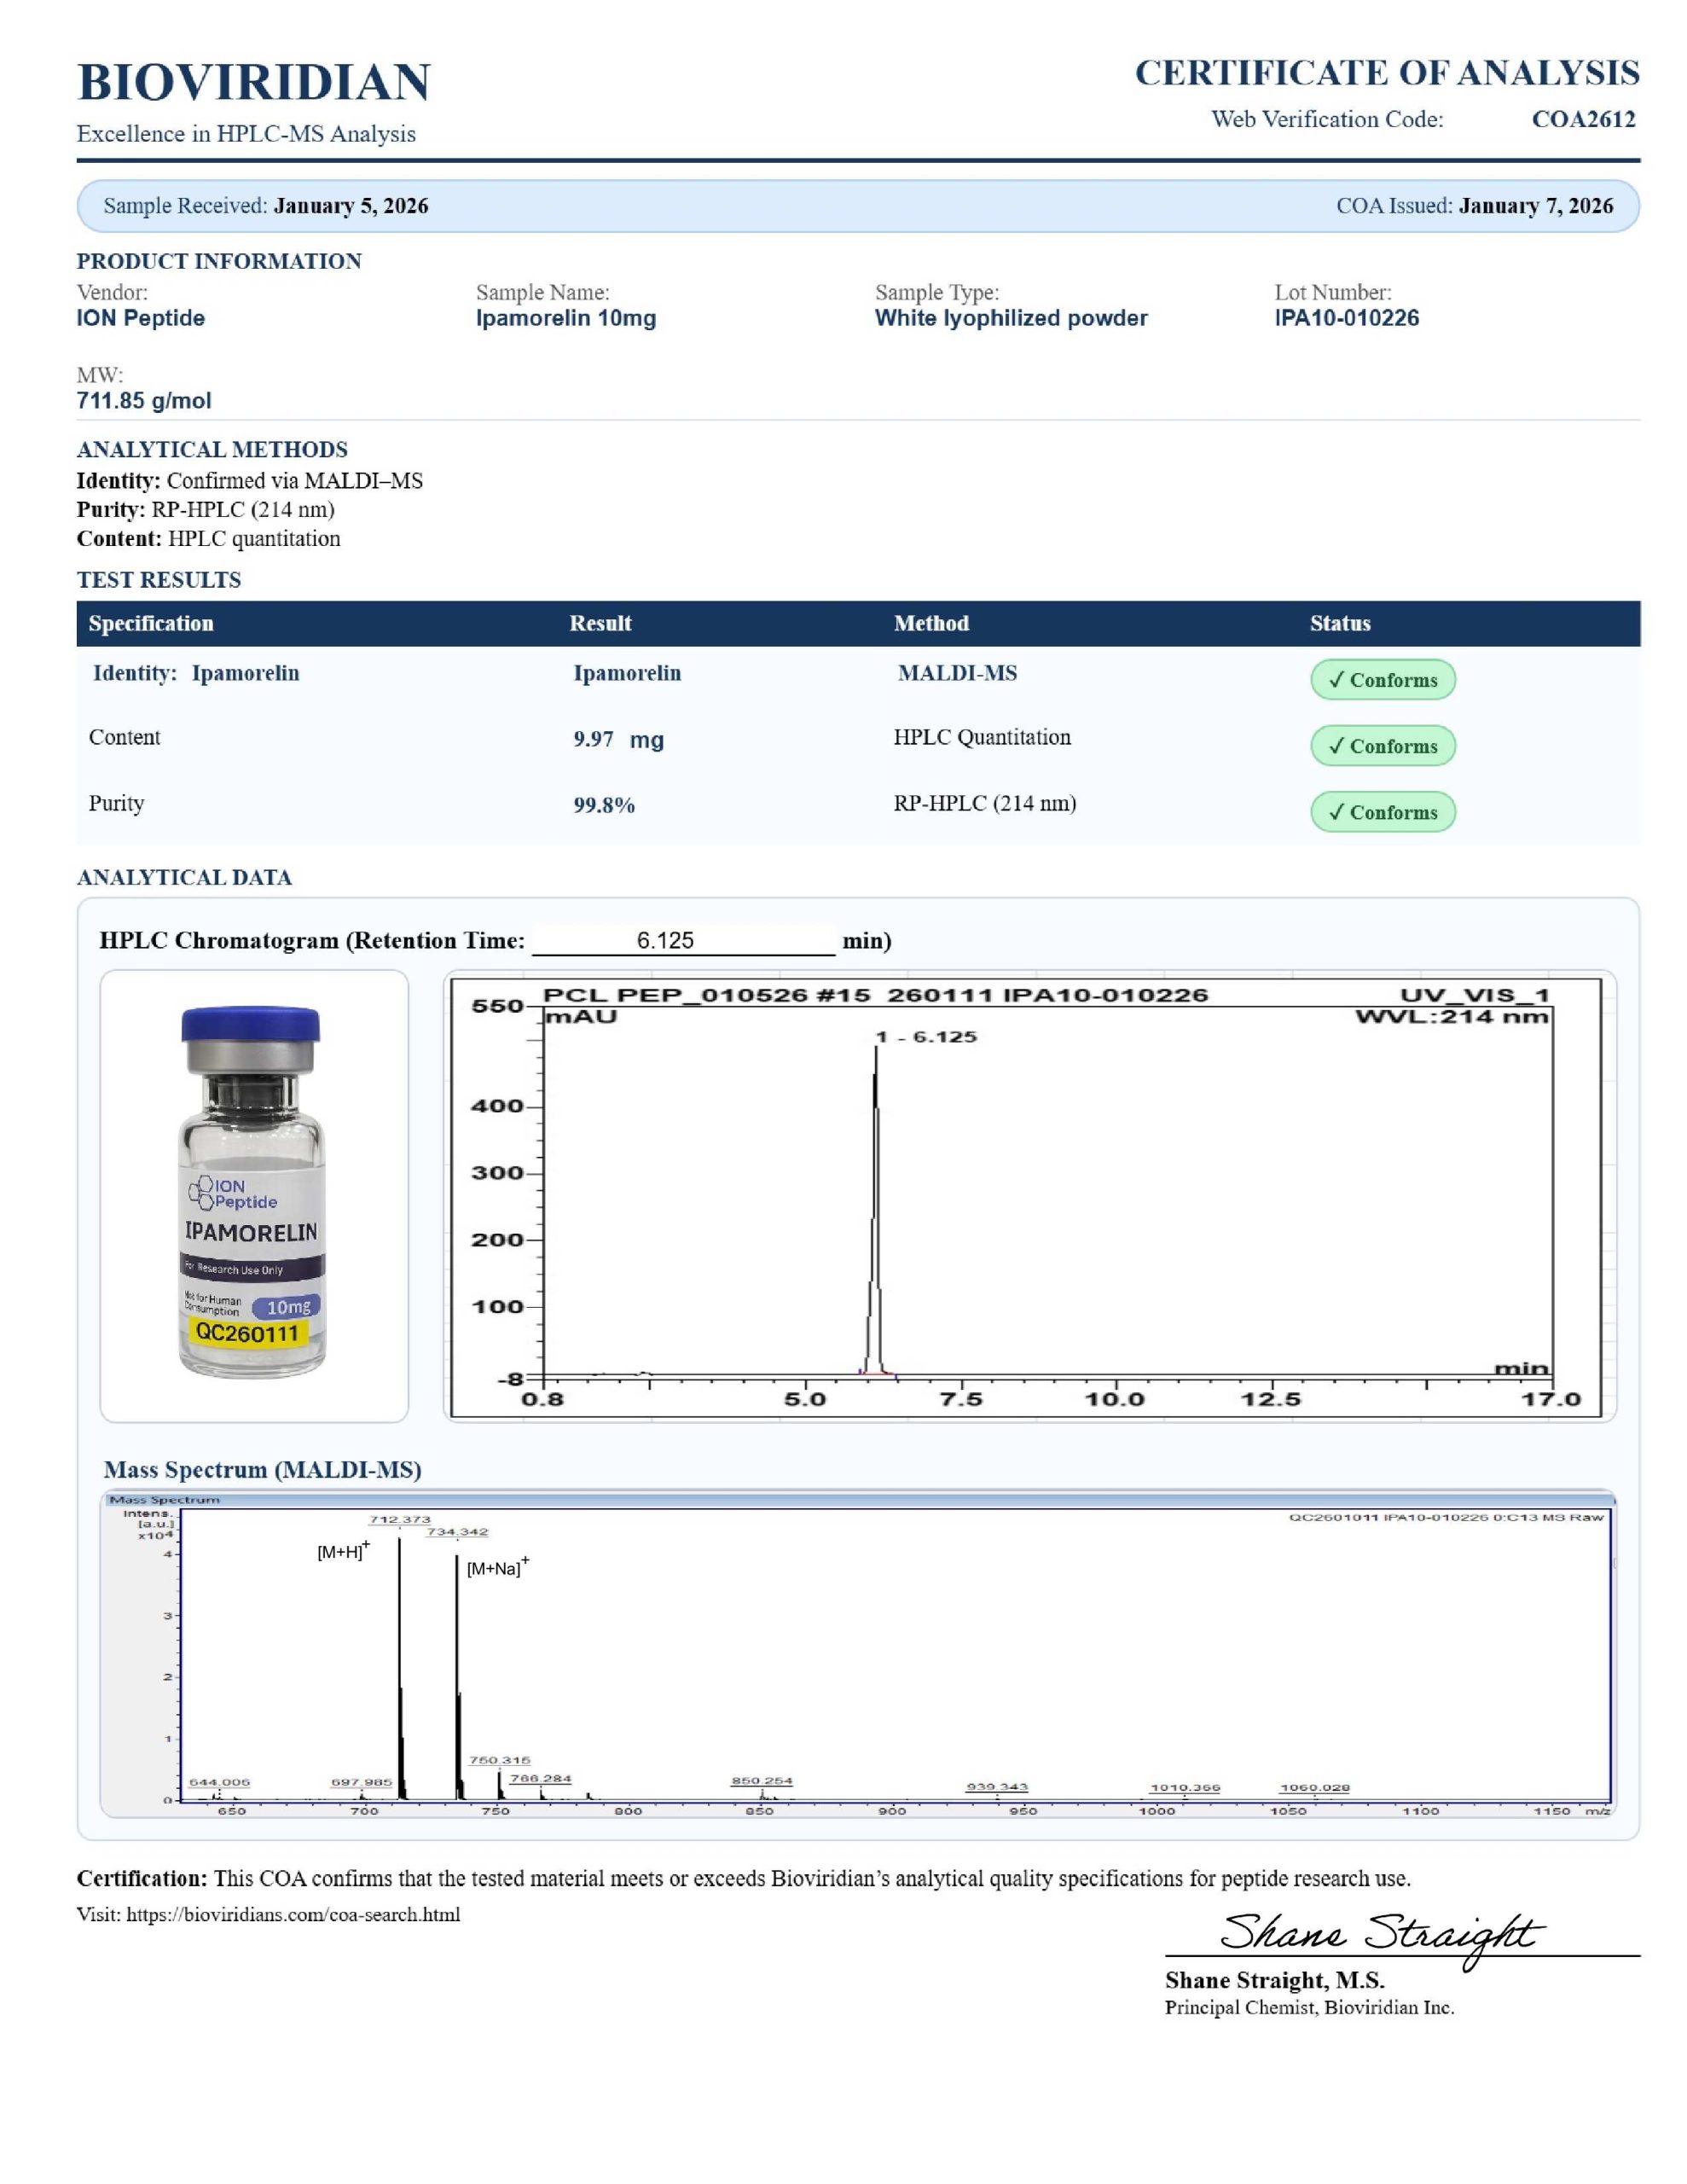
Task: Click the blue 10mg badge on vial
Action: click(x=288, y=1307)
